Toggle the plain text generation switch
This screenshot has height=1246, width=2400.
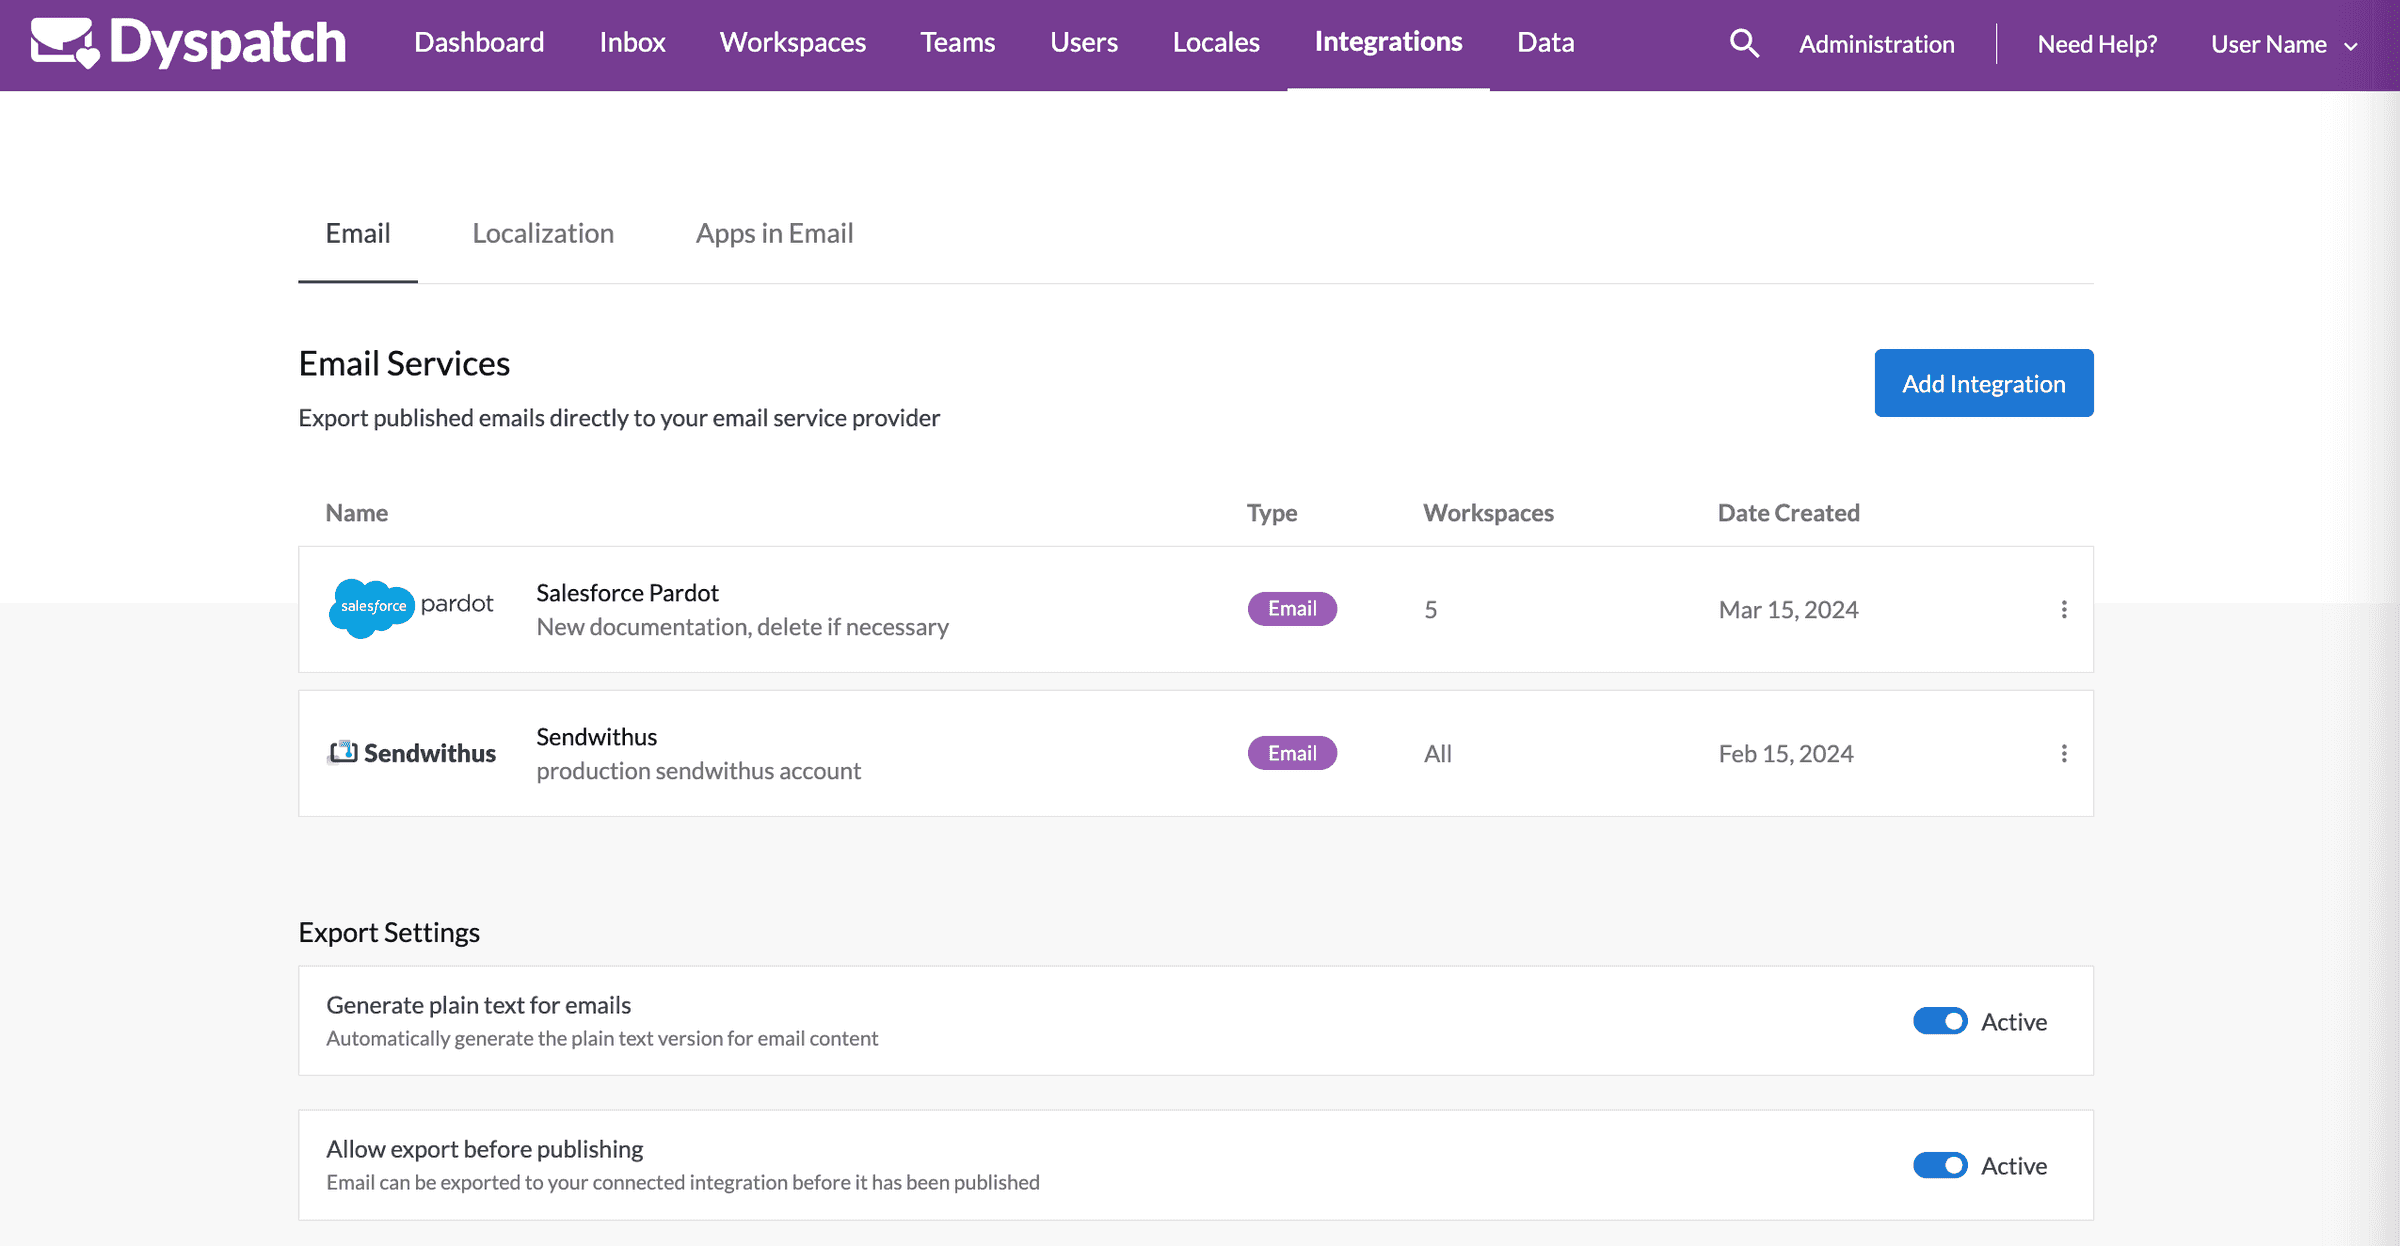(x=1940, y=1021)
